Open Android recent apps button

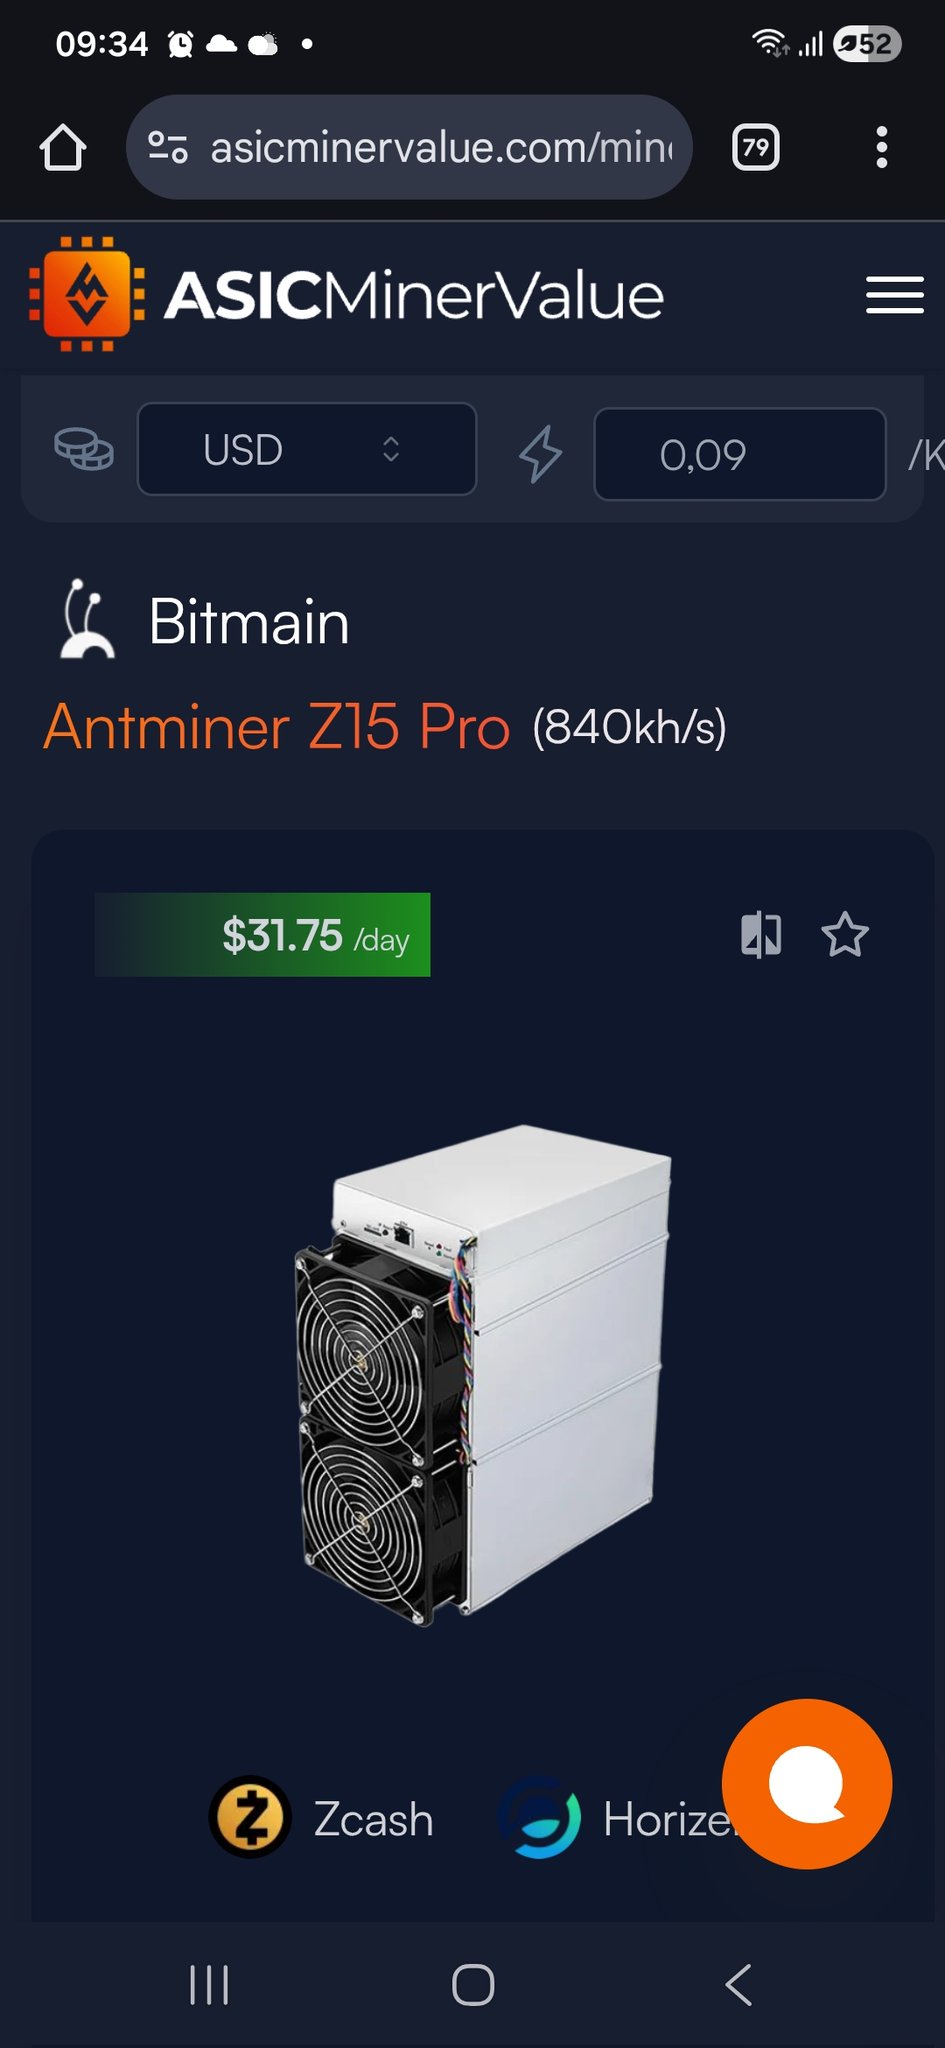(209, 1985)
